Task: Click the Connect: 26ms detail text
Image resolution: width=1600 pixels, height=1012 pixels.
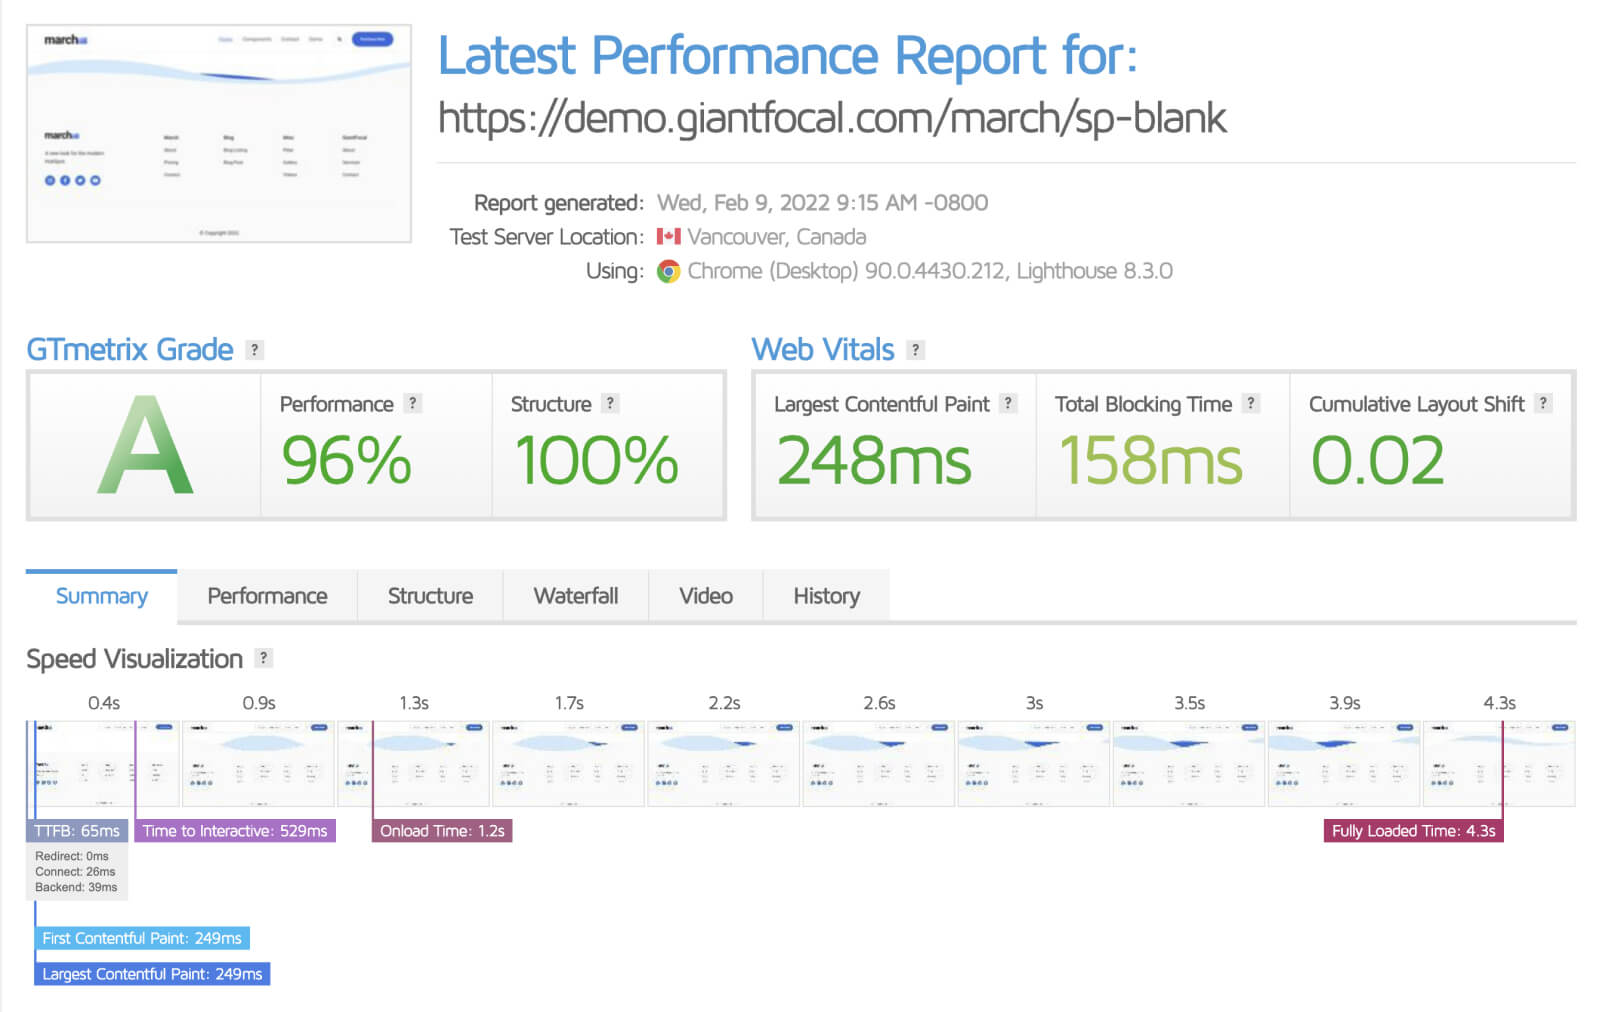Action: click(x=75, y=872)
